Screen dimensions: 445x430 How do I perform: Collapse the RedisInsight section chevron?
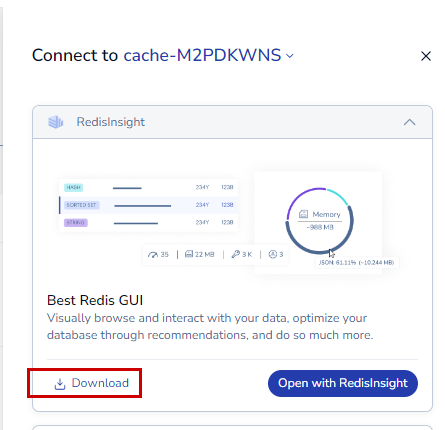[x=409, y=122]
